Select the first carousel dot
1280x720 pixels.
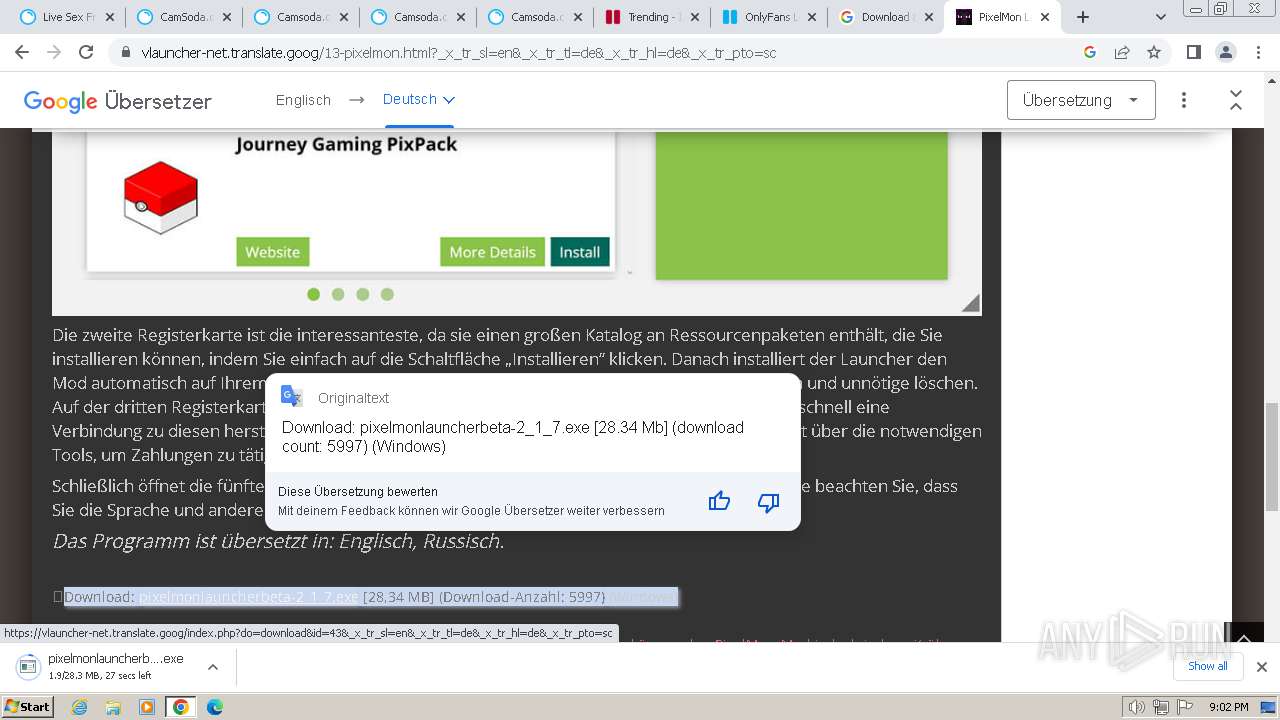(x=313, y=294)
